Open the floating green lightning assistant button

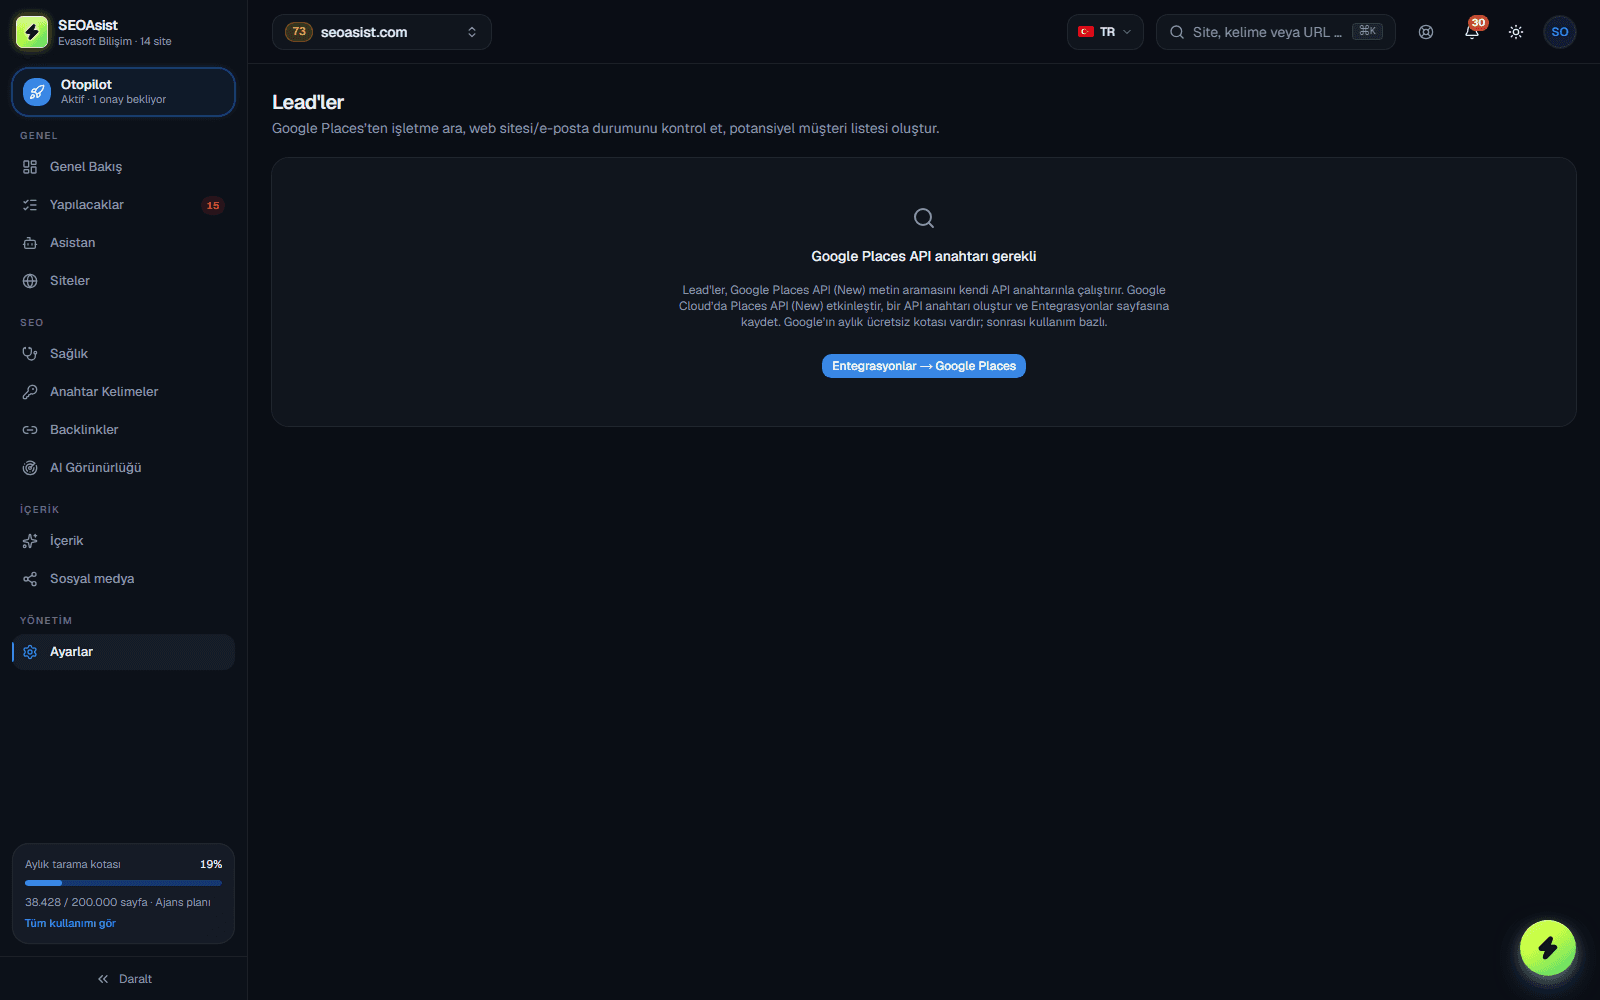[x=1548, y=948]
